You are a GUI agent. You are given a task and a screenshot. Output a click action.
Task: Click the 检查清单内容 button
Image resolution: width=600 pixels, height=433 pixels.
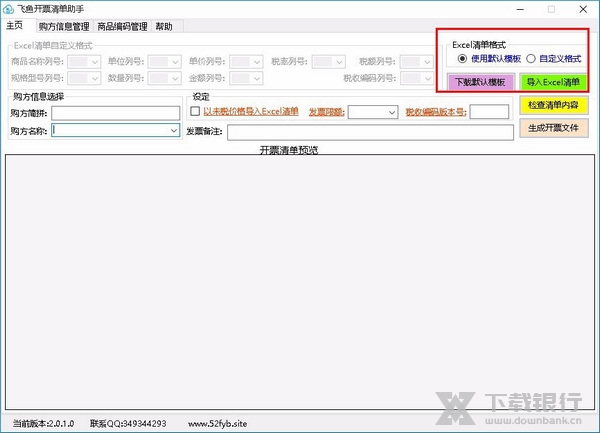[x=553, y=105]
